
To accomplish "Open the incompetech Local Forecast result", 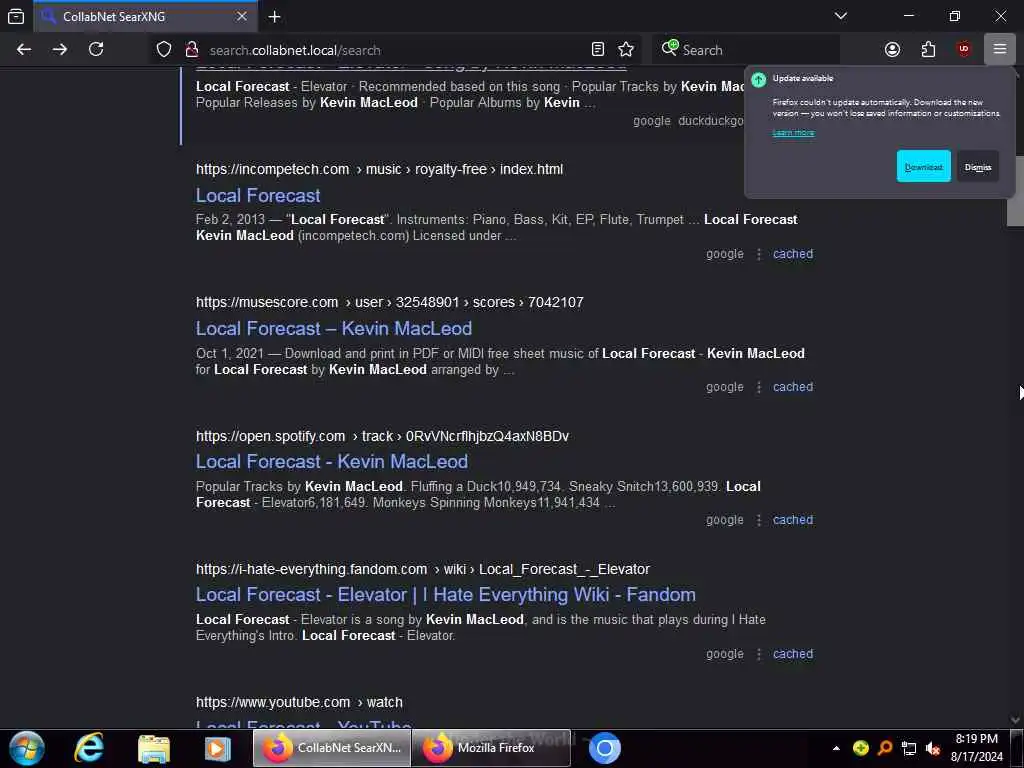I will click(258, 195).
